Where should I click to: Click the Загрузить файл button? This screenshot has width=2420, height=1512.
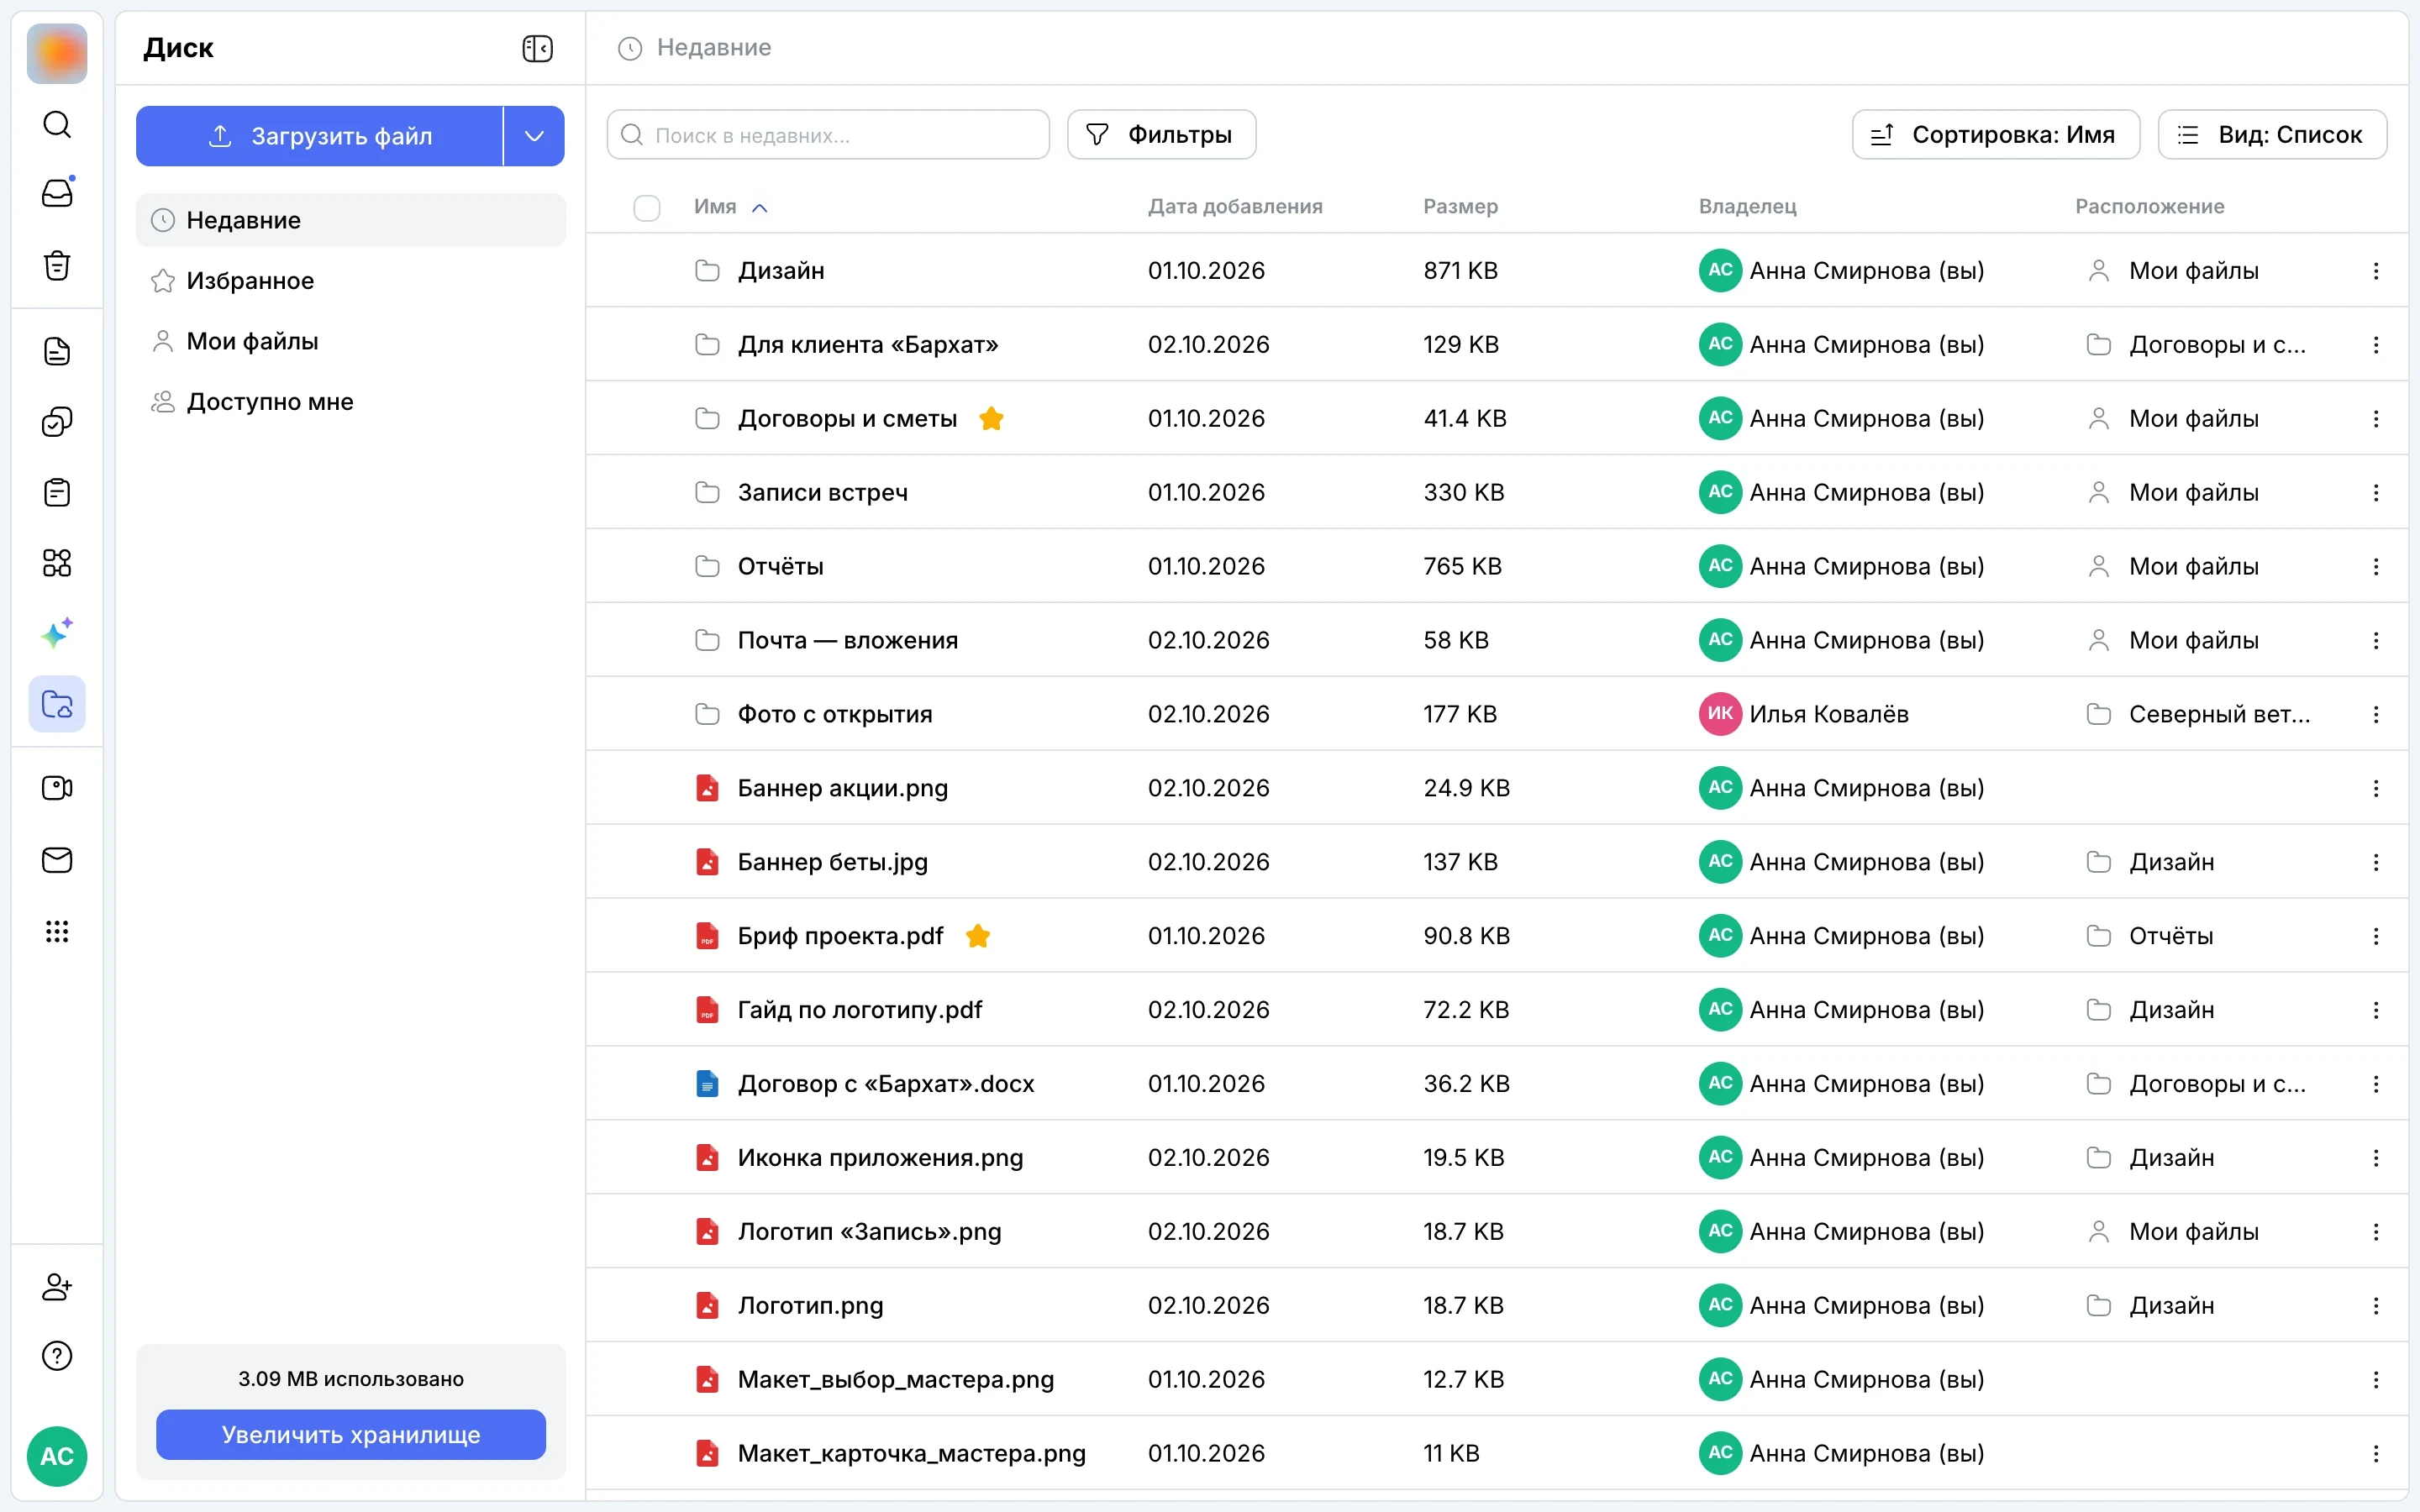319,136
